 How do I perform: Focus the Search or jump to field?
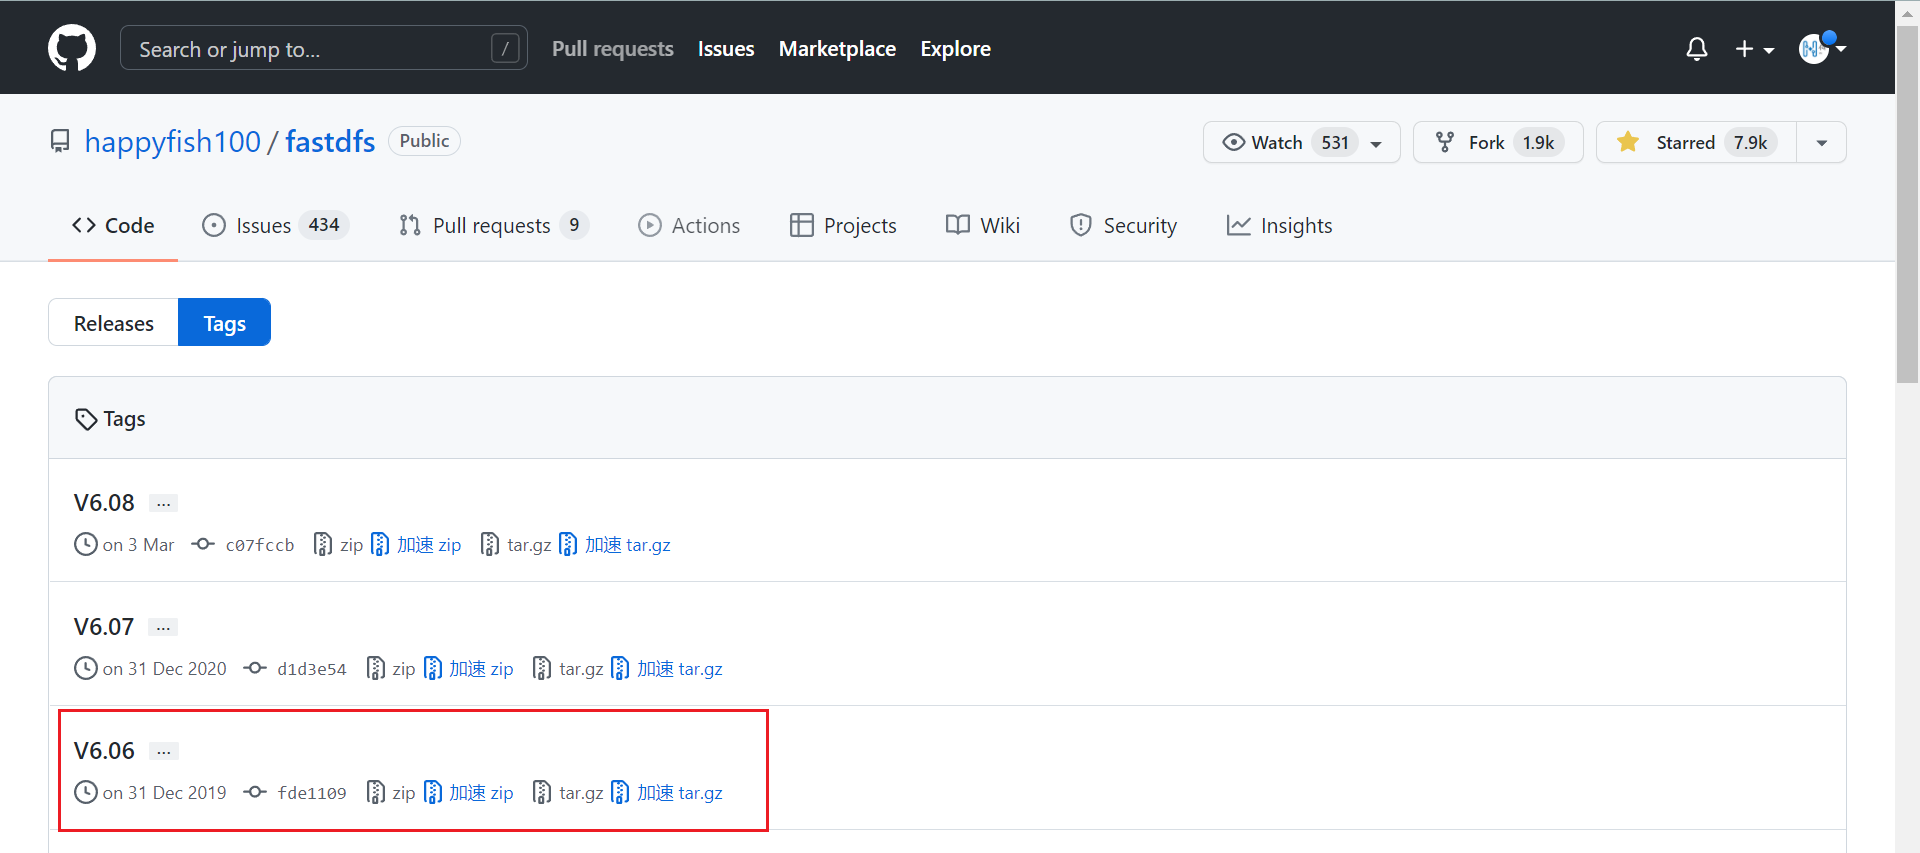pyautogui.click(x=324, y=48)
